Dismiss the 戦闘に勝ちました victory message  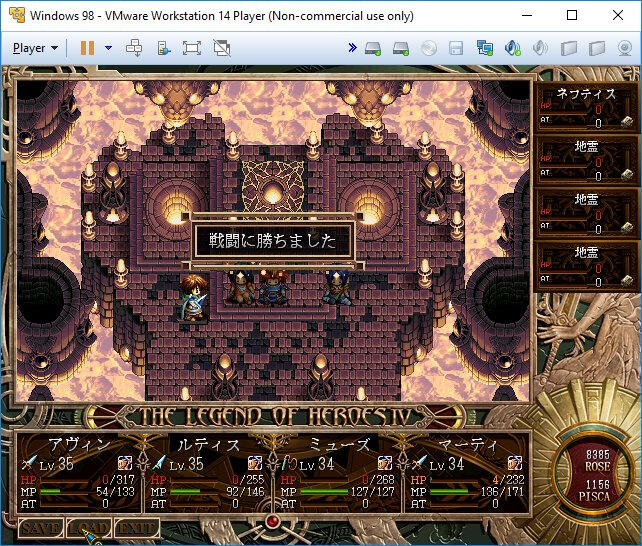point(274,240)
